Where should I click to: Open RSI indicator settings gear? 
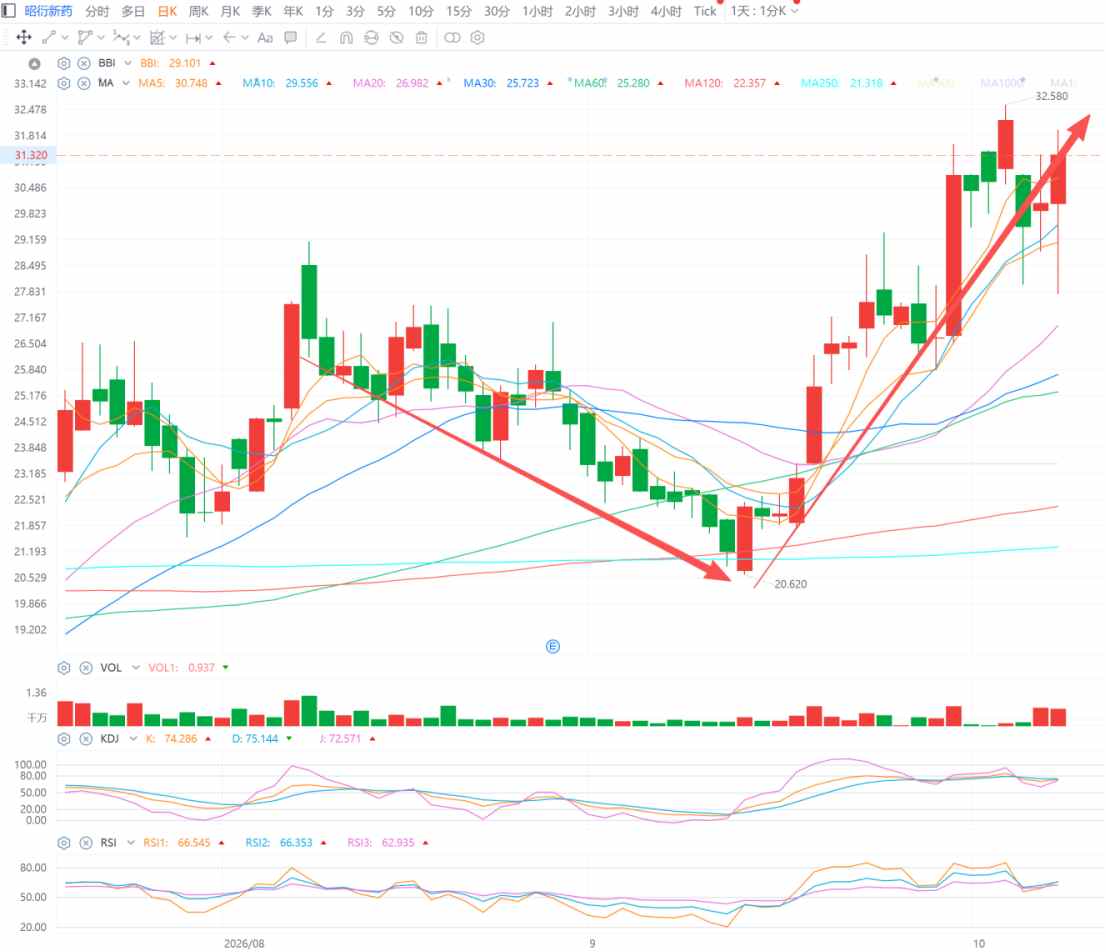click(63, 843)
